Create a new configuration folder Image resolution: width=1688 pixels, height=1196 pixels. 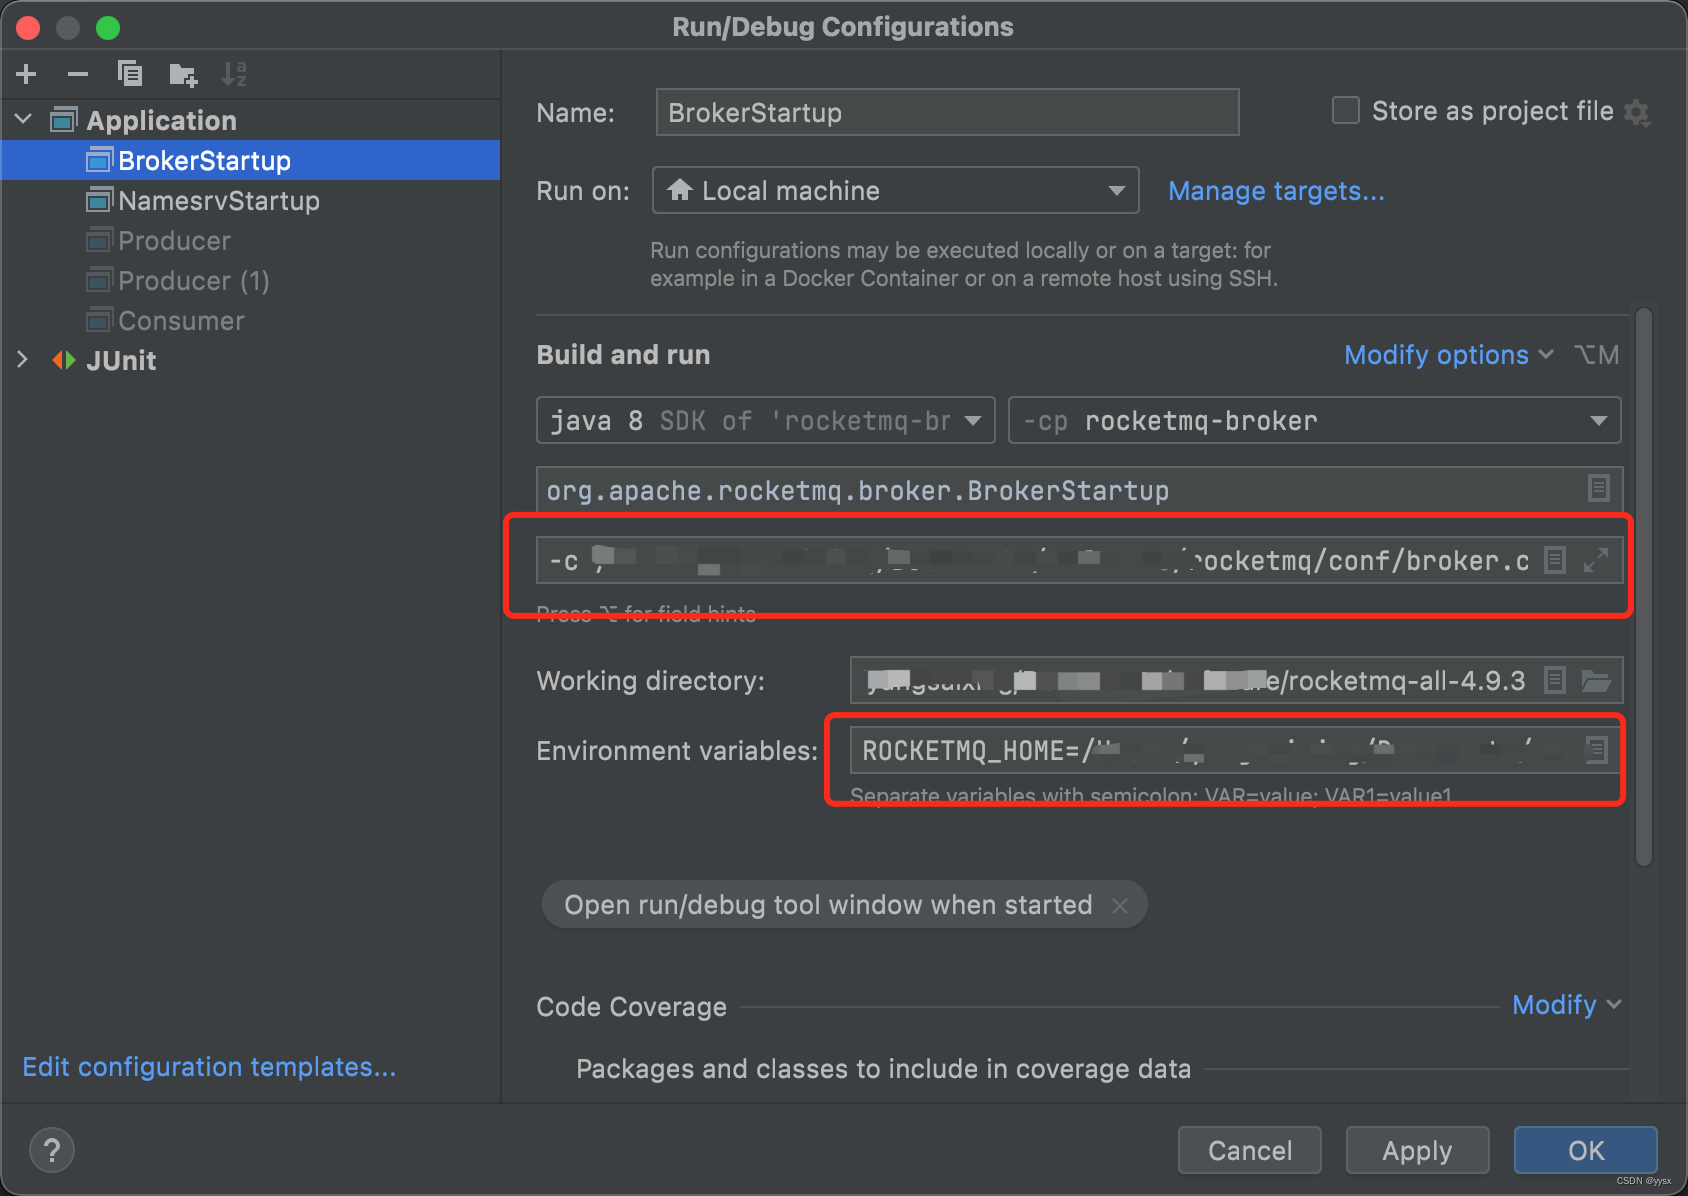183,74
